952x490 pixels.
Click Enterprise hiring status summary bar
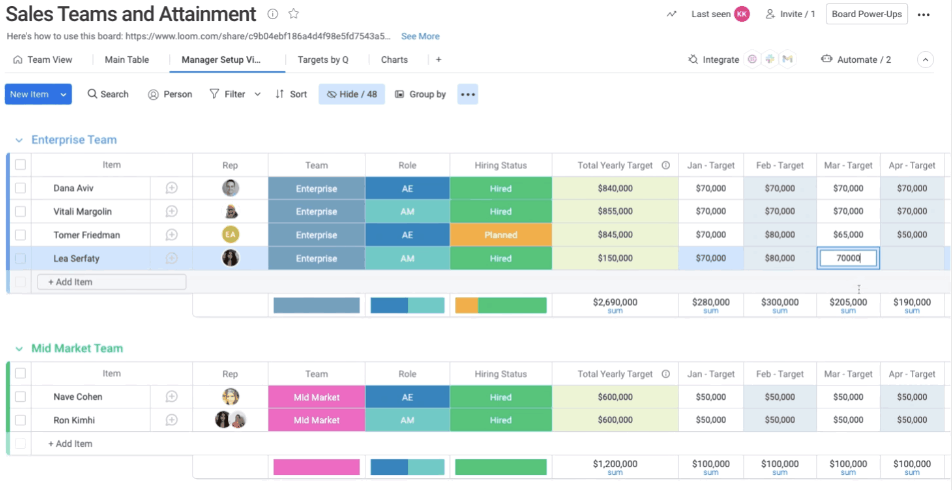501,305
